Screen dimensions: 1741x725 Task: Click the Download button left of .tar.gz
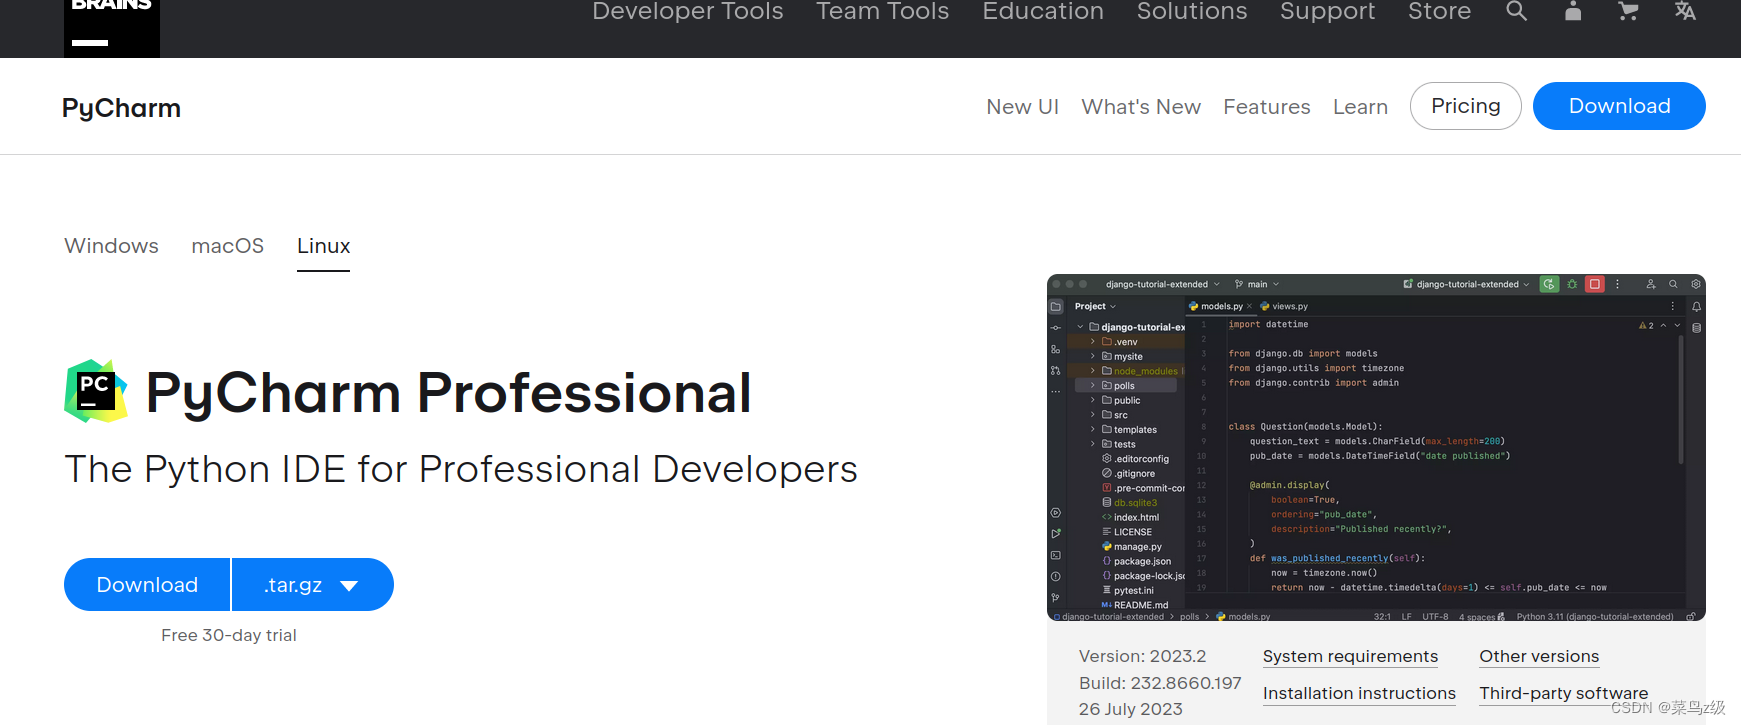click(147, 585)
